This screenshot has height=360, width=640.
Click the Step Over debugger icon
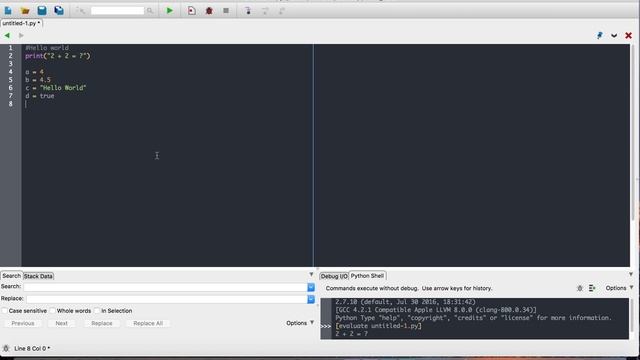[265, 11]
